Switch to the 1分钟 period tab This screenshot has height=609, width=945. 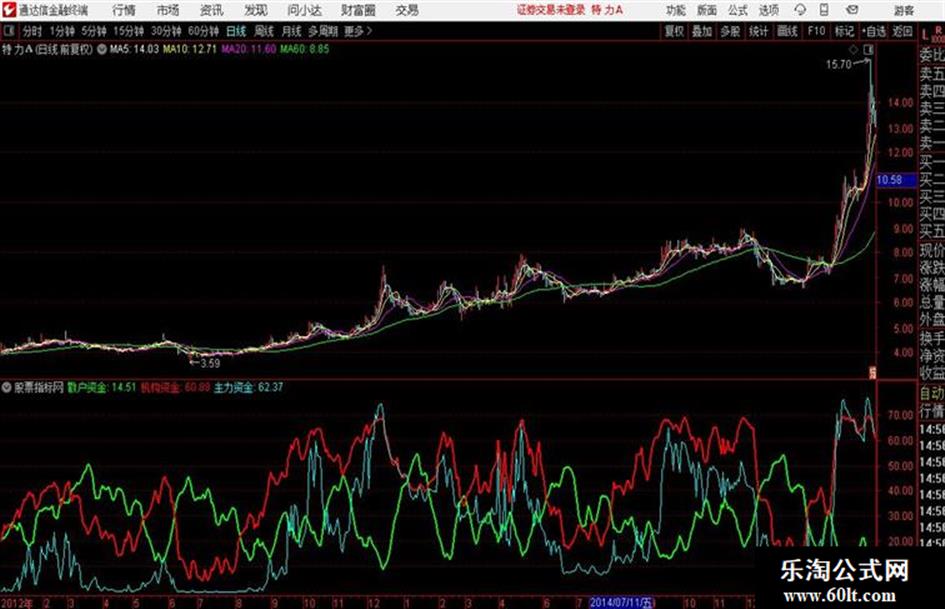pos(62,31)
